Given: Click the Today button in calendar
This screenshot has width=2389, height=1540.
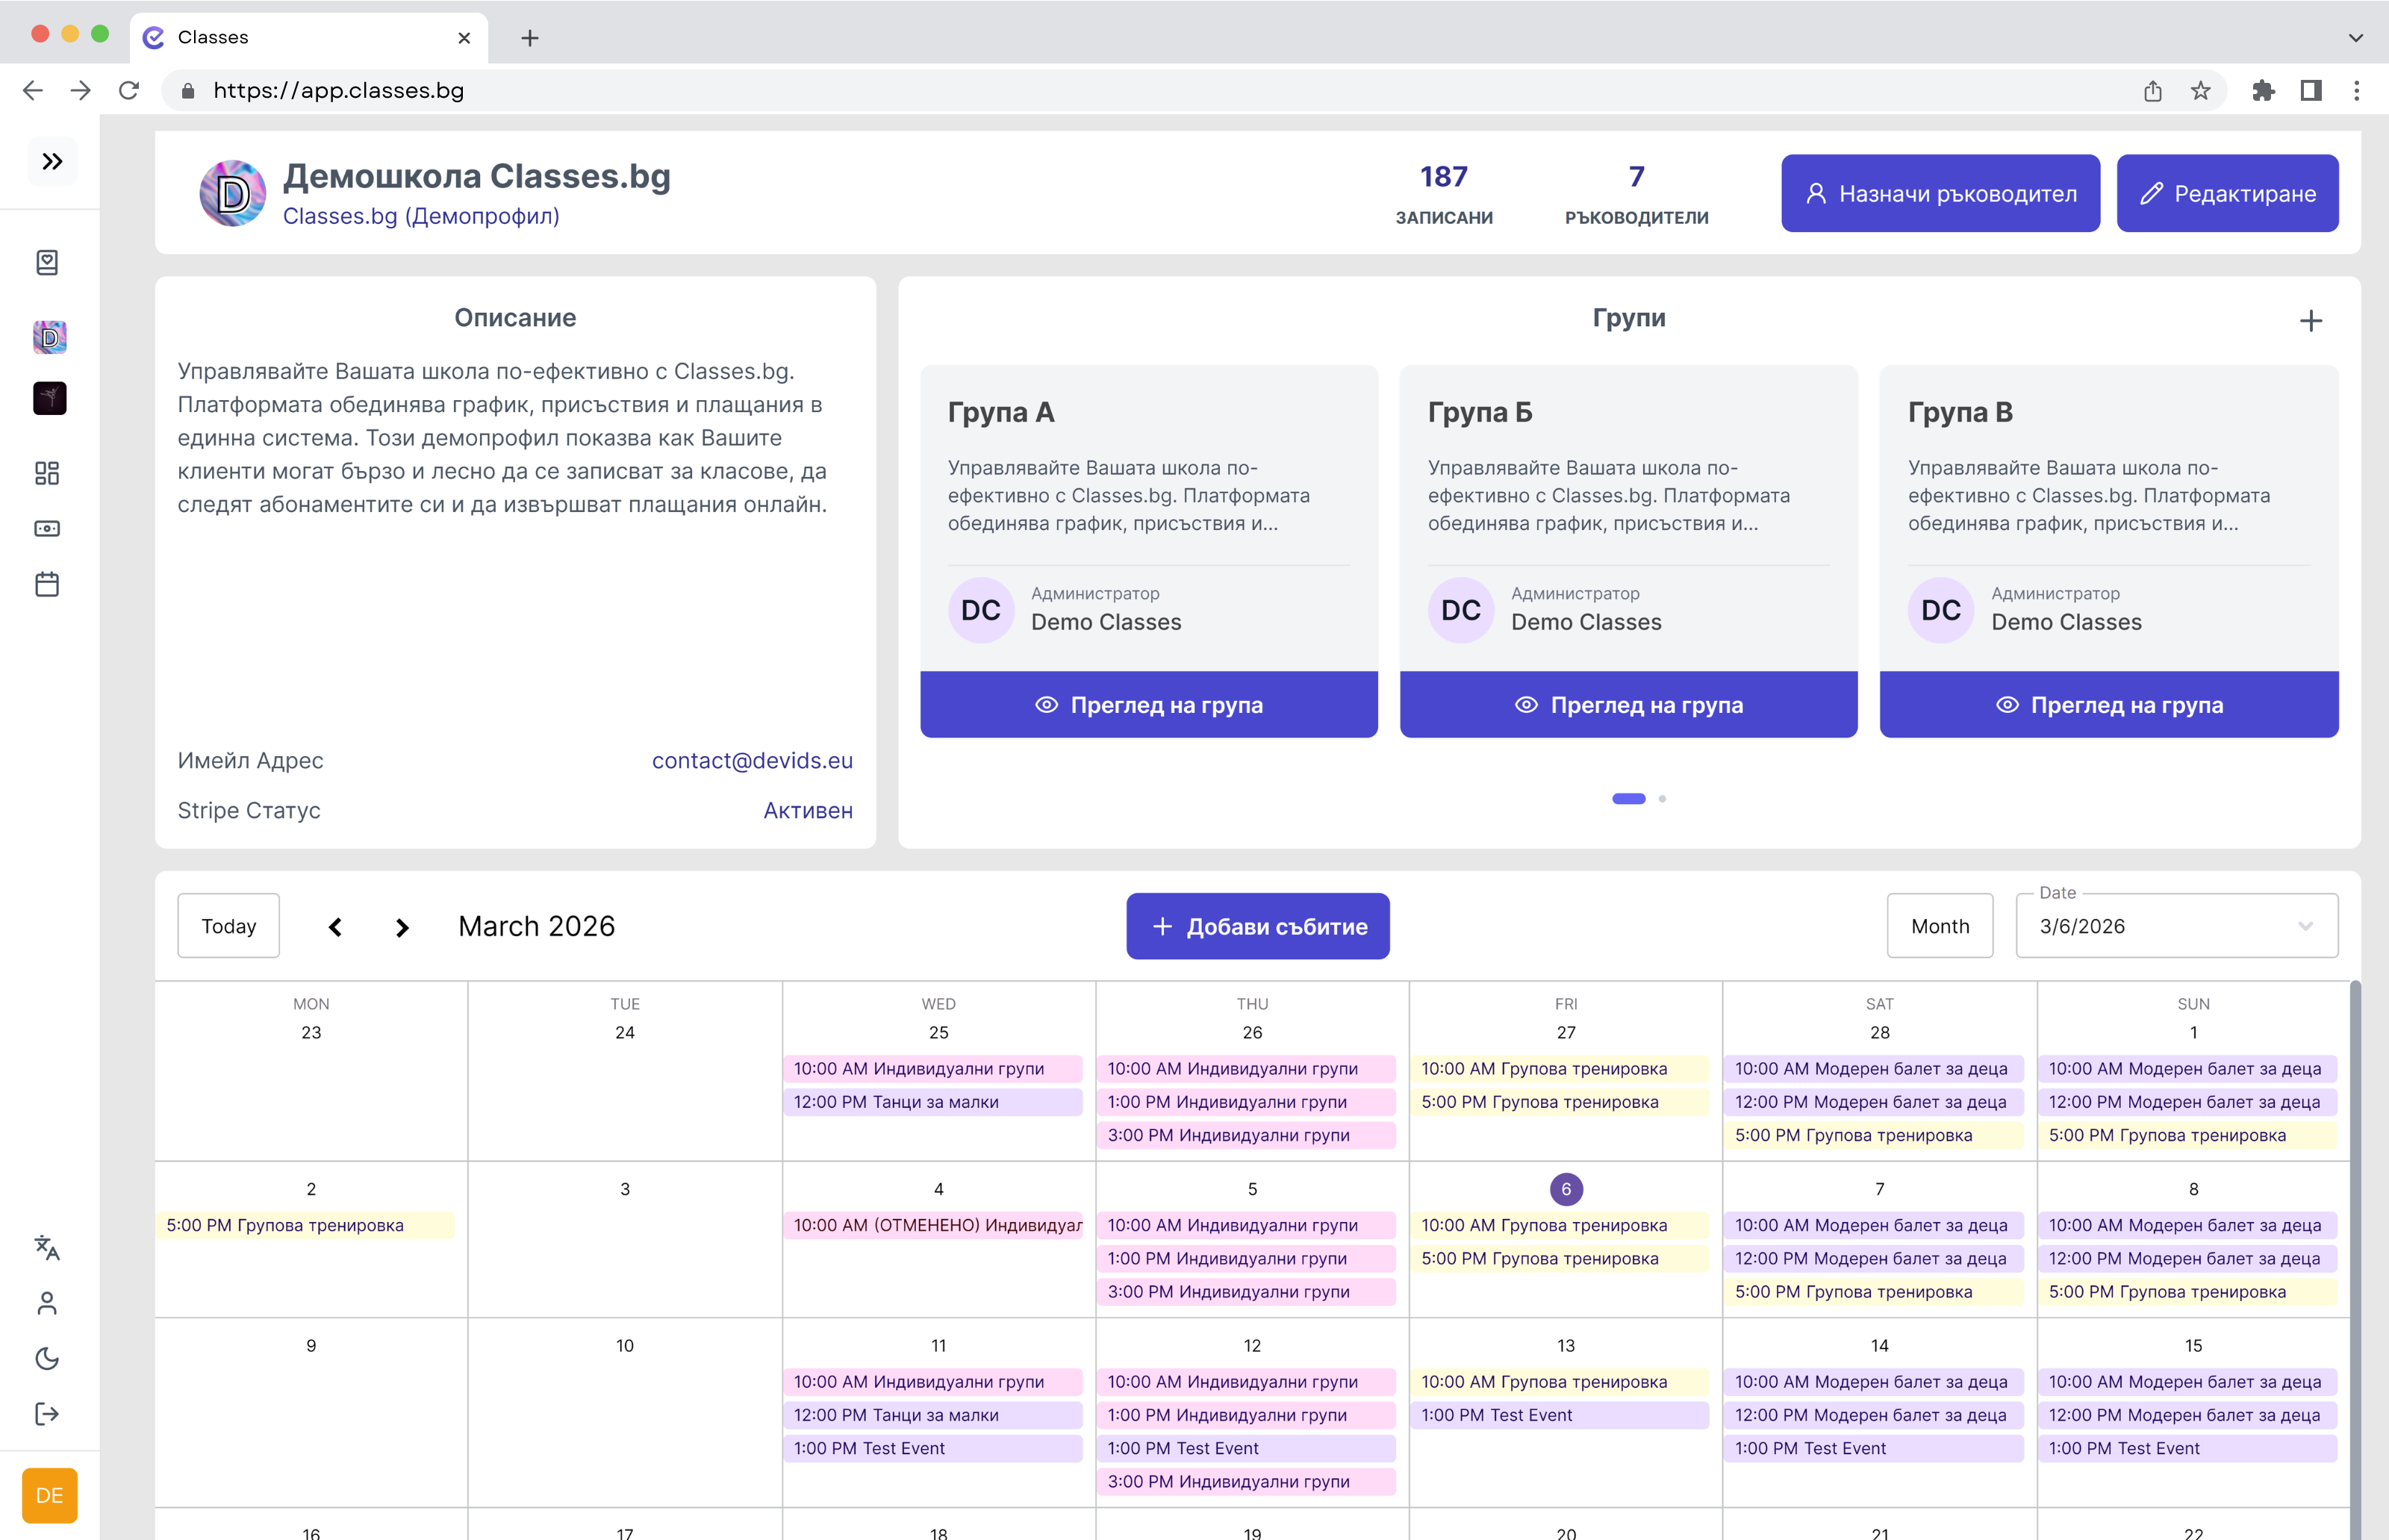Looking at the screenshot, I should [229, 926].
